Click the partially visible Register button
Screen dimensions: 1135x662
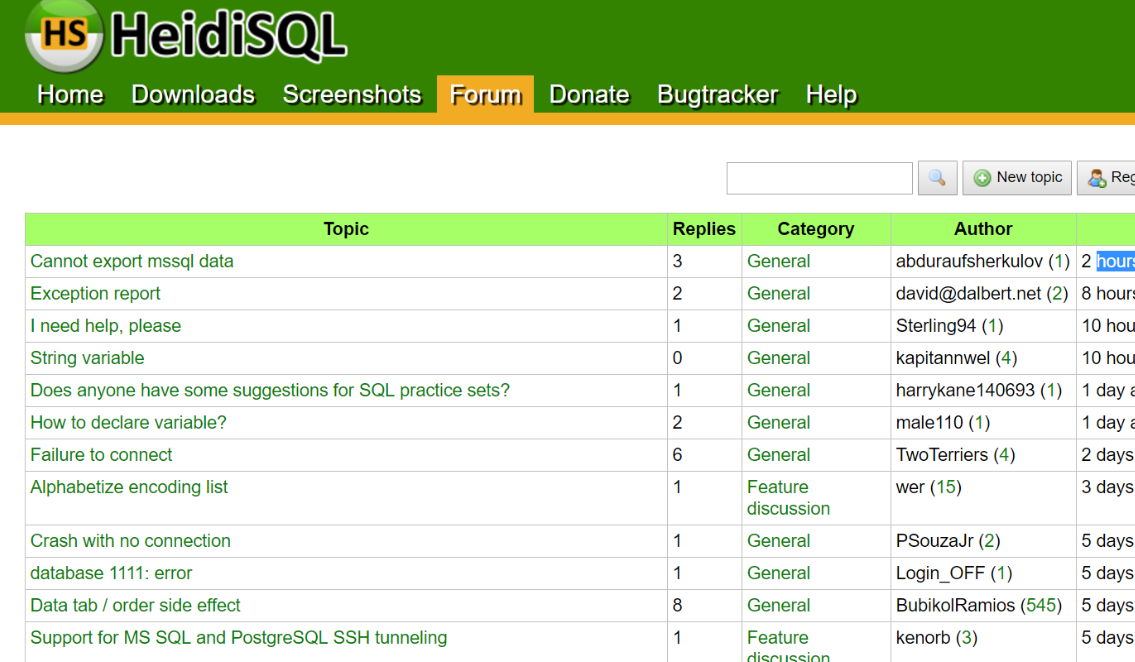(1106, 178)
